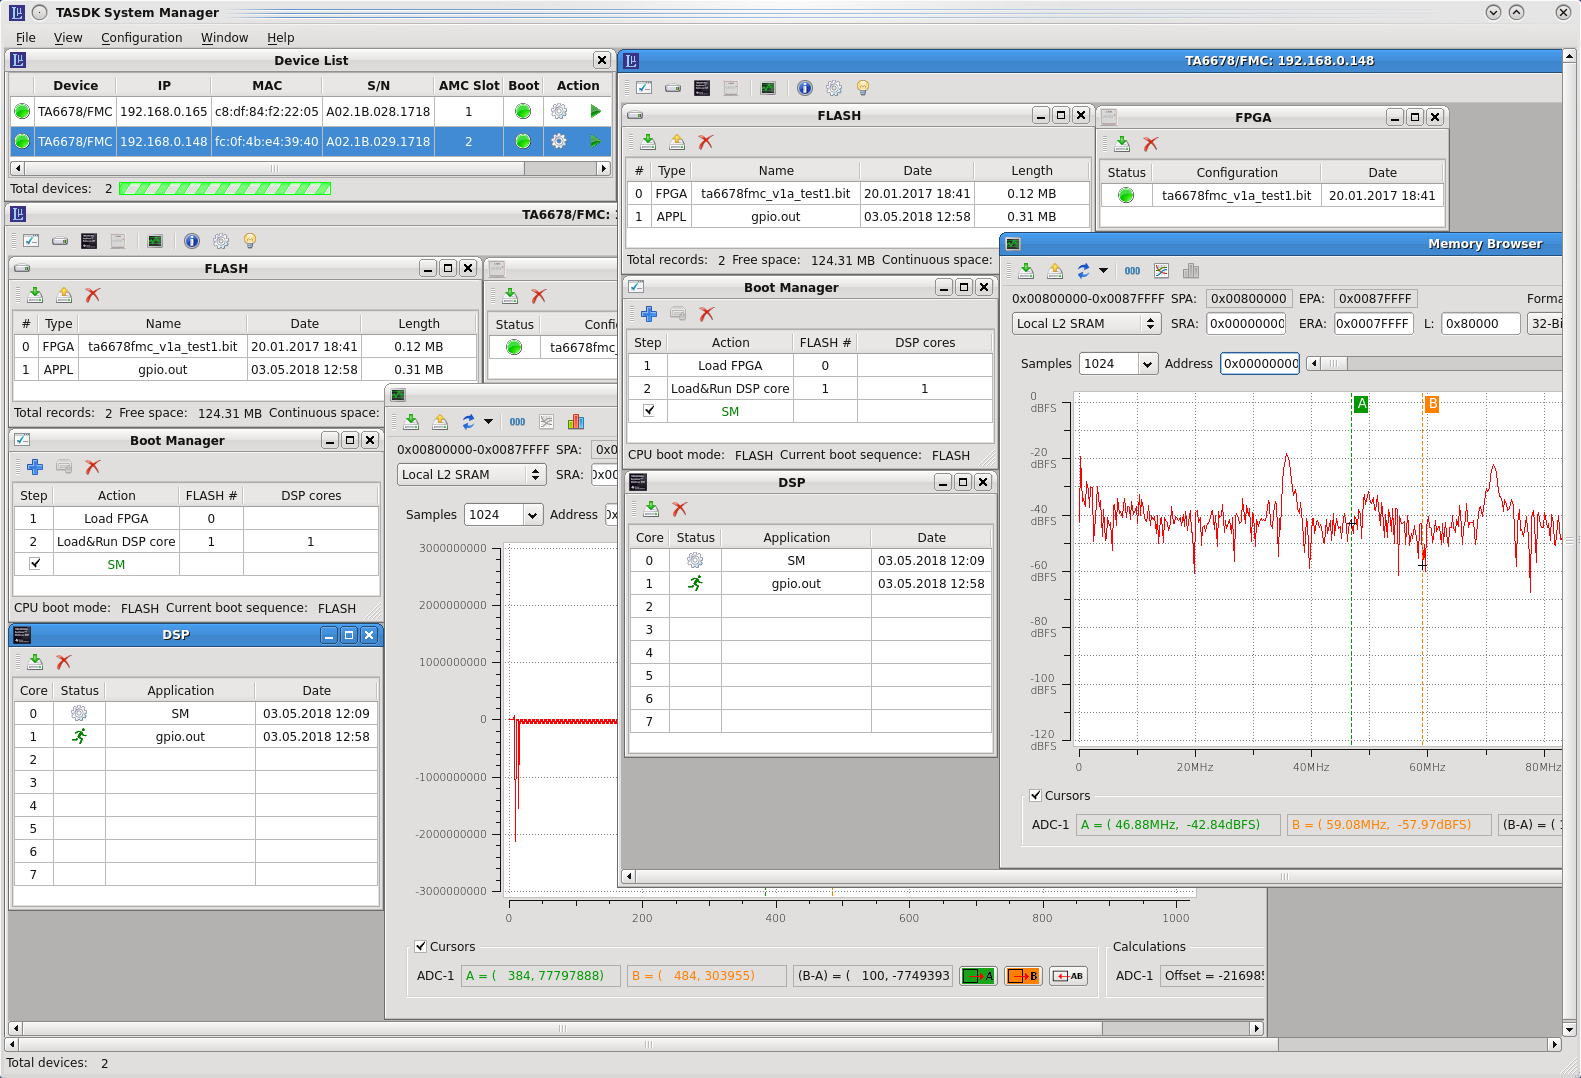1581x1078 pixels.
Task: Click the lightbulb icon in left device toolbar
Action: (x=250, y=241)
